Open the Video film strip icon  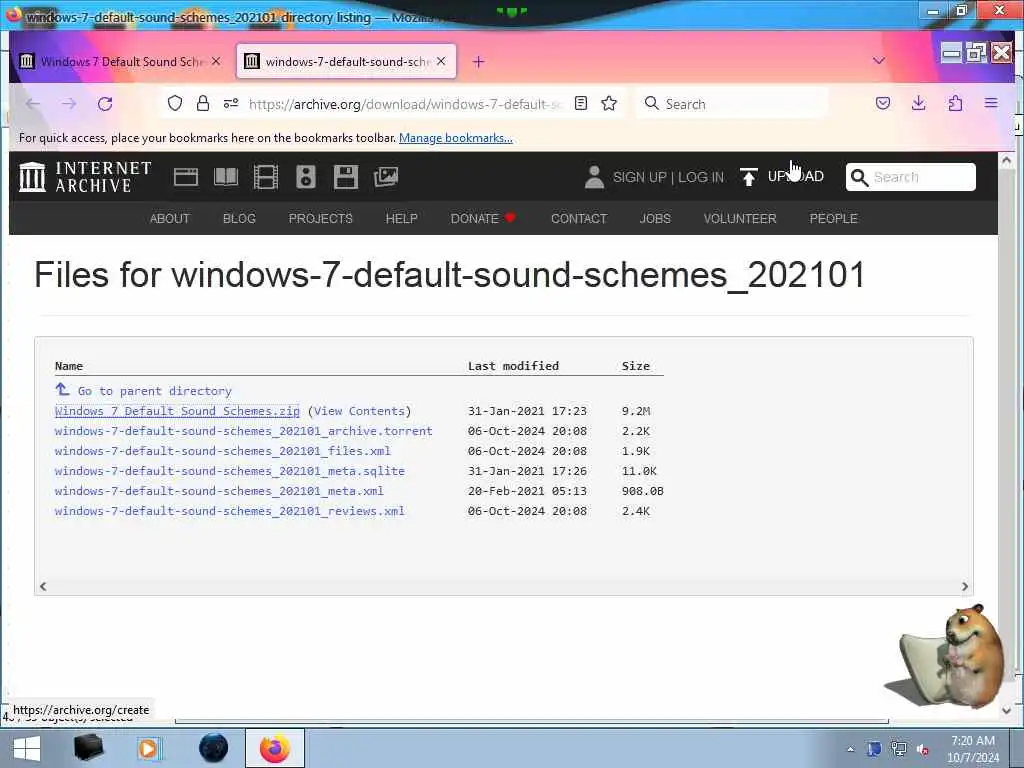click(266, 177)
